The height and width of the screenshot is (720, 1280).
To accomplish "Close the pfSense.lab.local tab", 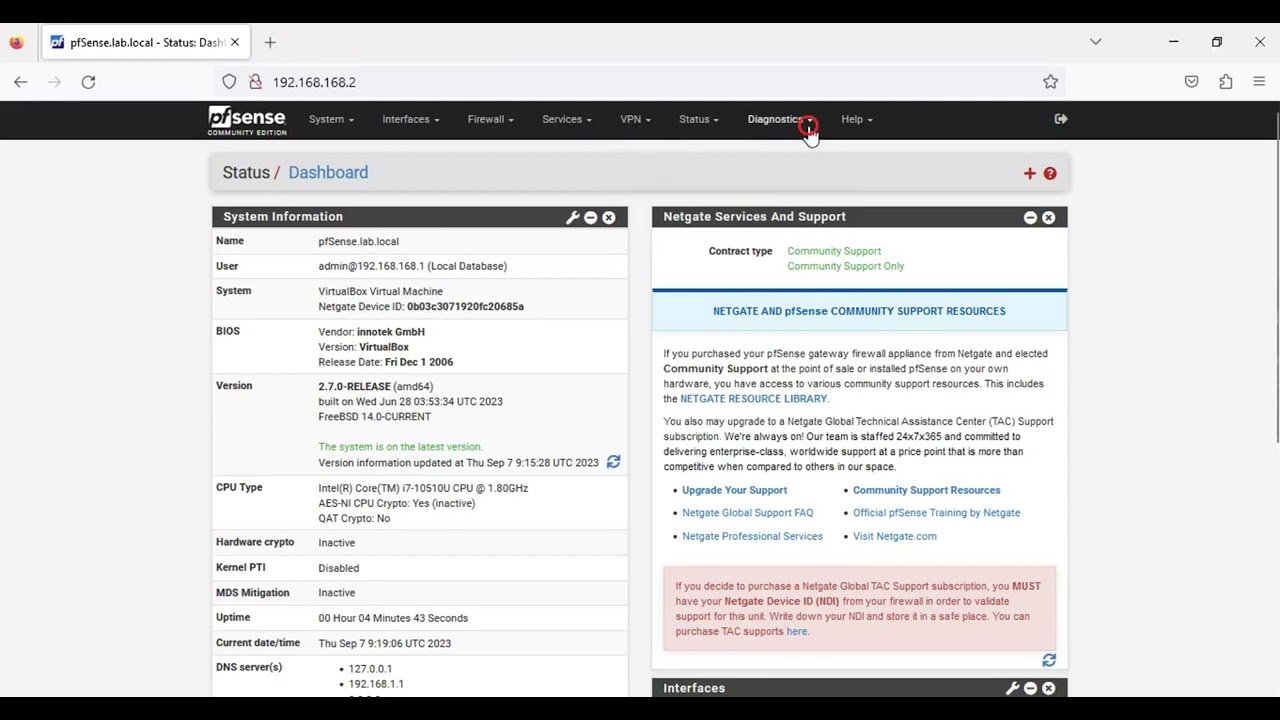I will pos(235,42).
